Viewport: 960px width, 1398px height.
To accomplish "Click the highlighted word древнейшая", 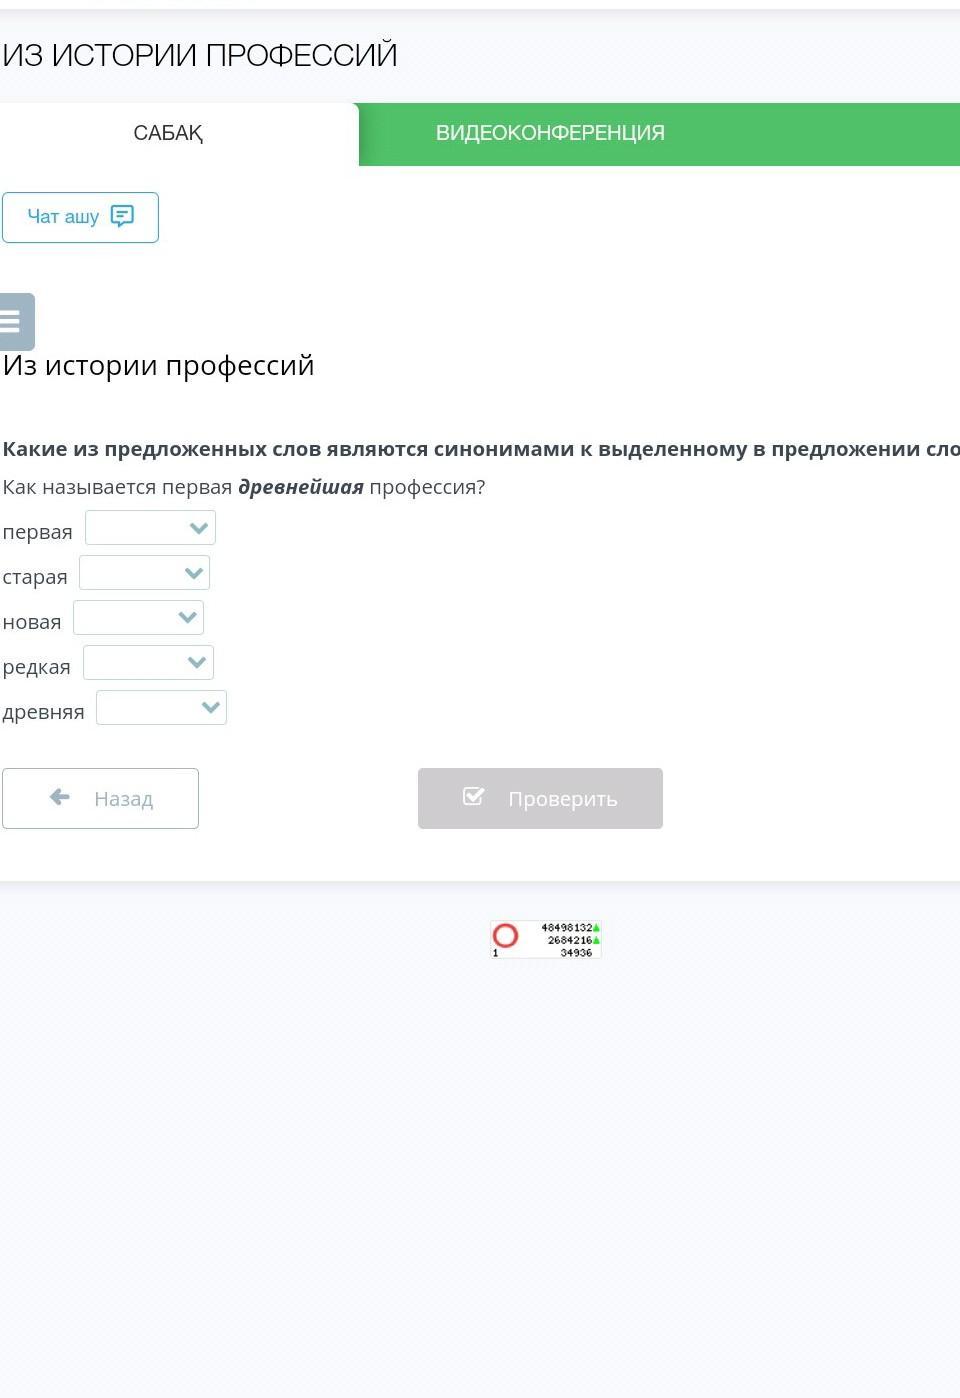I will [x=300, y=487].
